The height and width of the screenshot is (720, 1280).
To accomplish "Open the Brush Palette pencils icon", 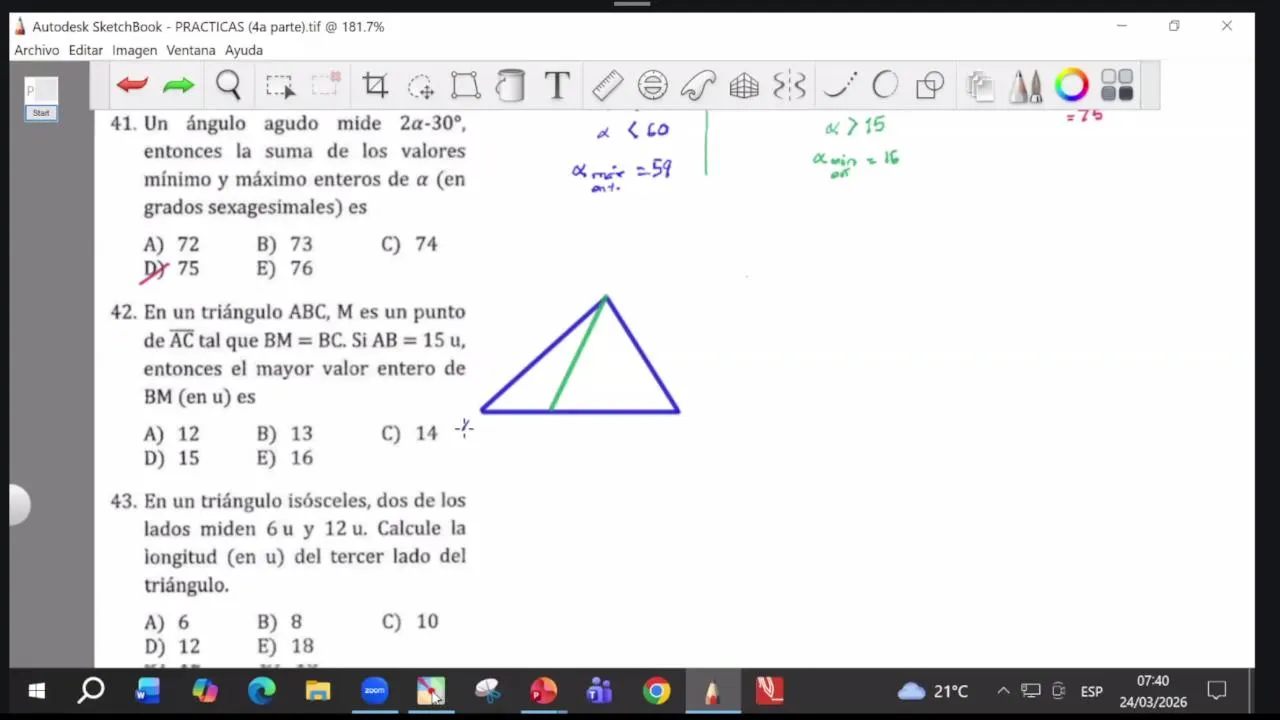I will click(x=1025, y=86).
